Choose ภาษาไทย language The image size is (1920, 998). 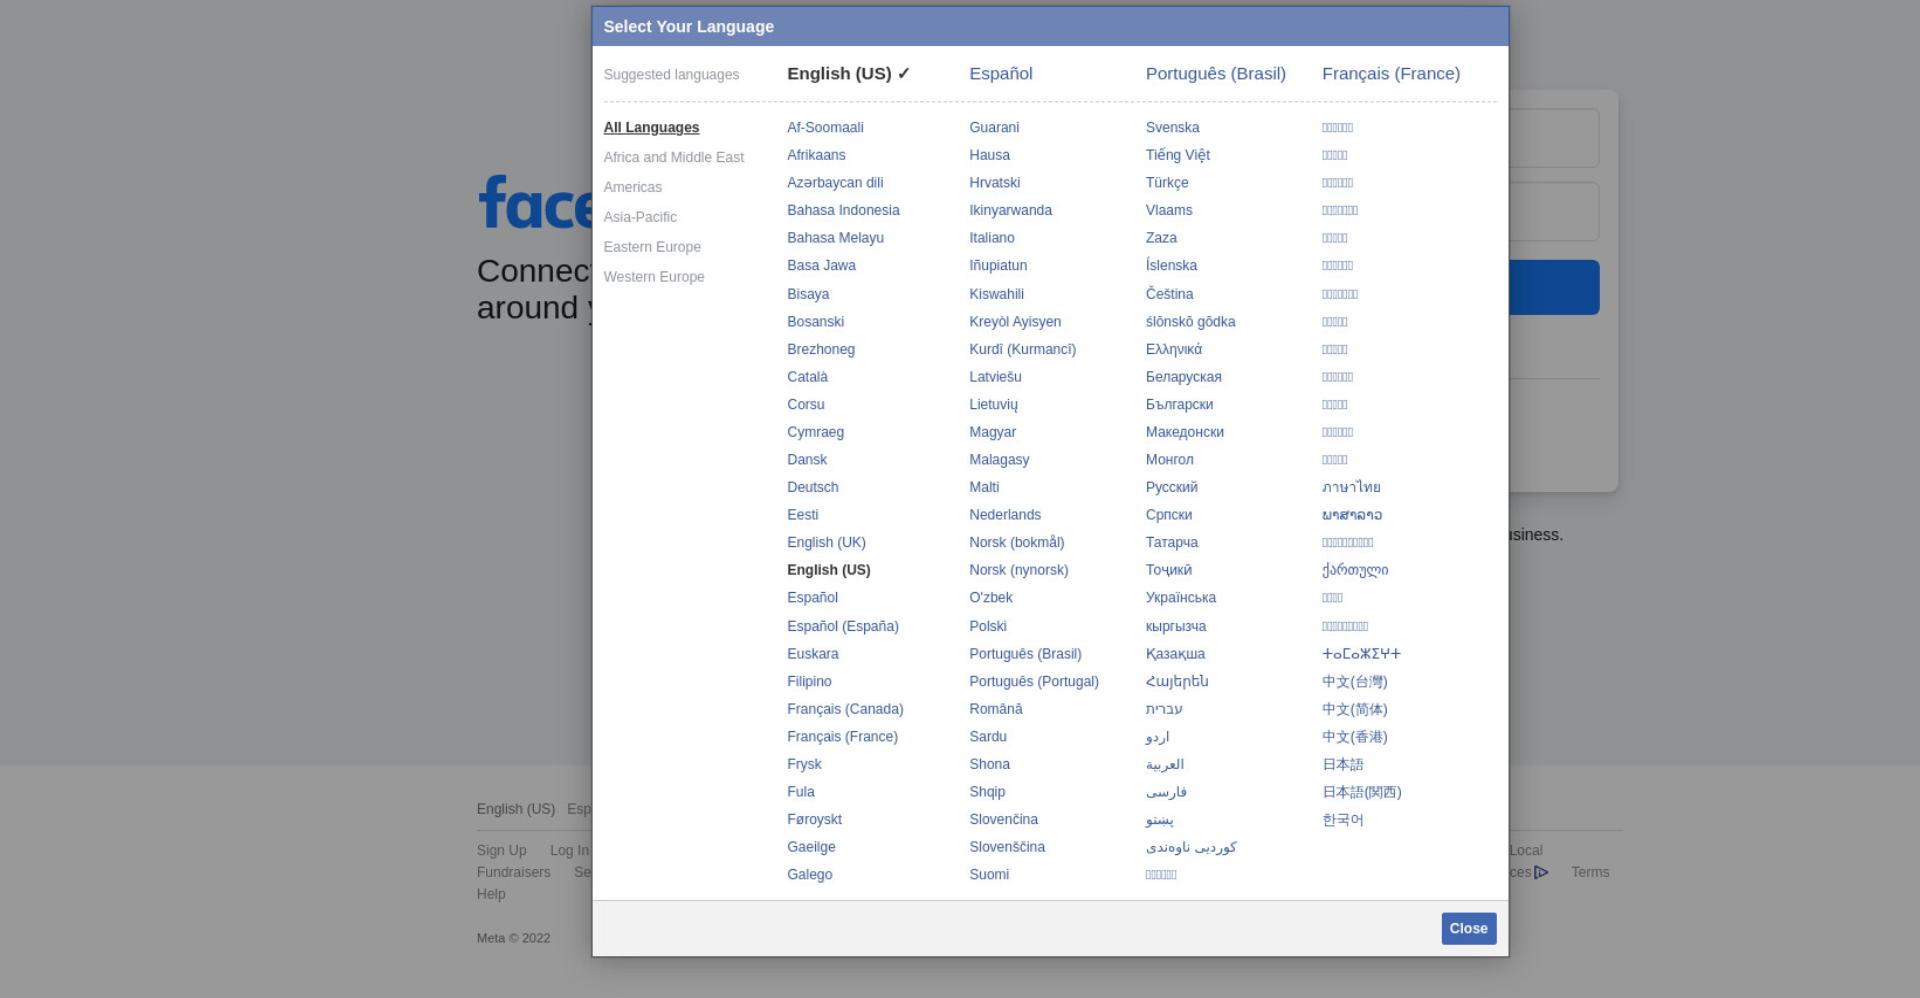click(x=1351, y=487)
